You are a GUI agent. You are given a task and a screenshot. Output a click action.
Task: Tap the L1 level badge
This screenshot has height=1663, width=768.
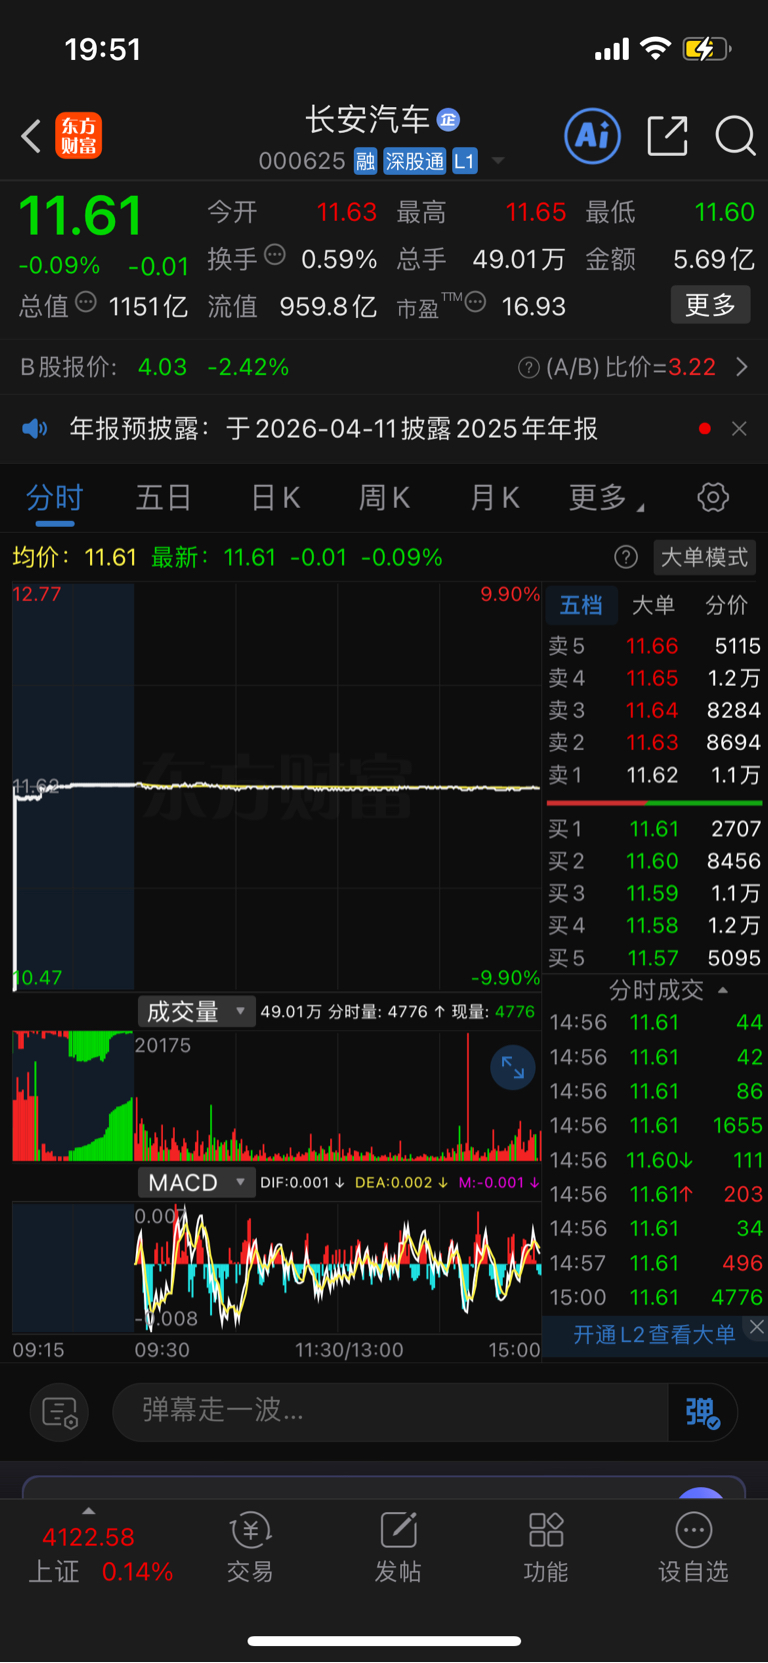click(465, 161)
